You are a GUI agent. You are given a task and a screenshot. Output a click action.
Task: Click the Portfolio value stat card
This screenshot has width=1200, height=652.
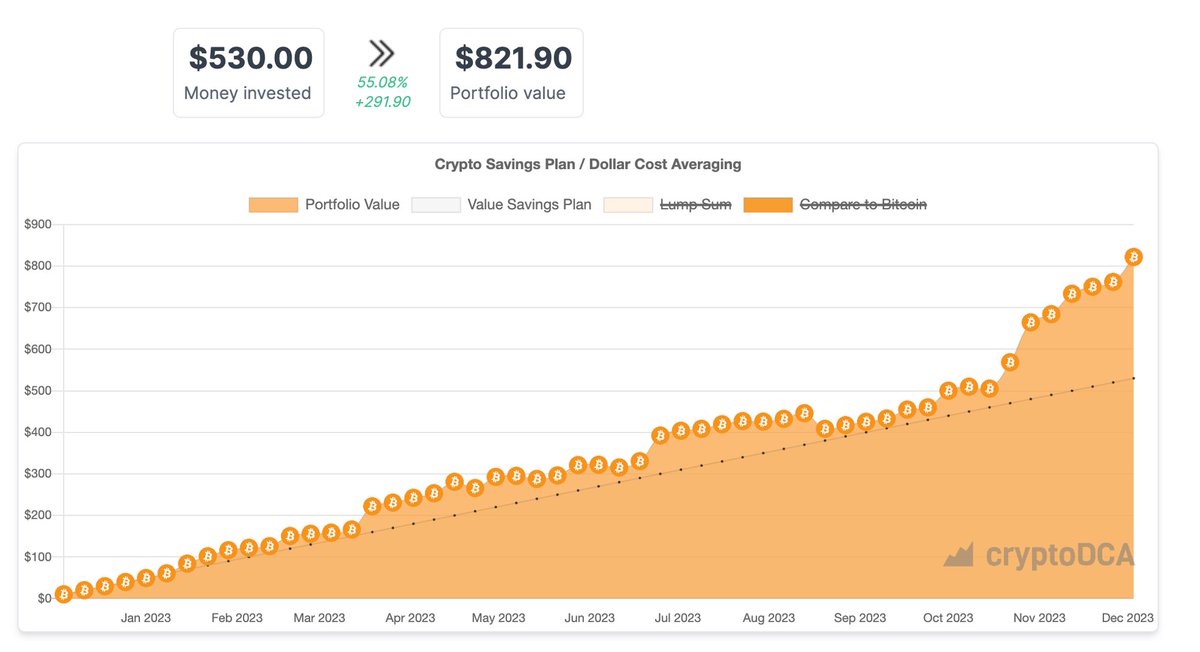pyautogui.click(x=511, y=72)
